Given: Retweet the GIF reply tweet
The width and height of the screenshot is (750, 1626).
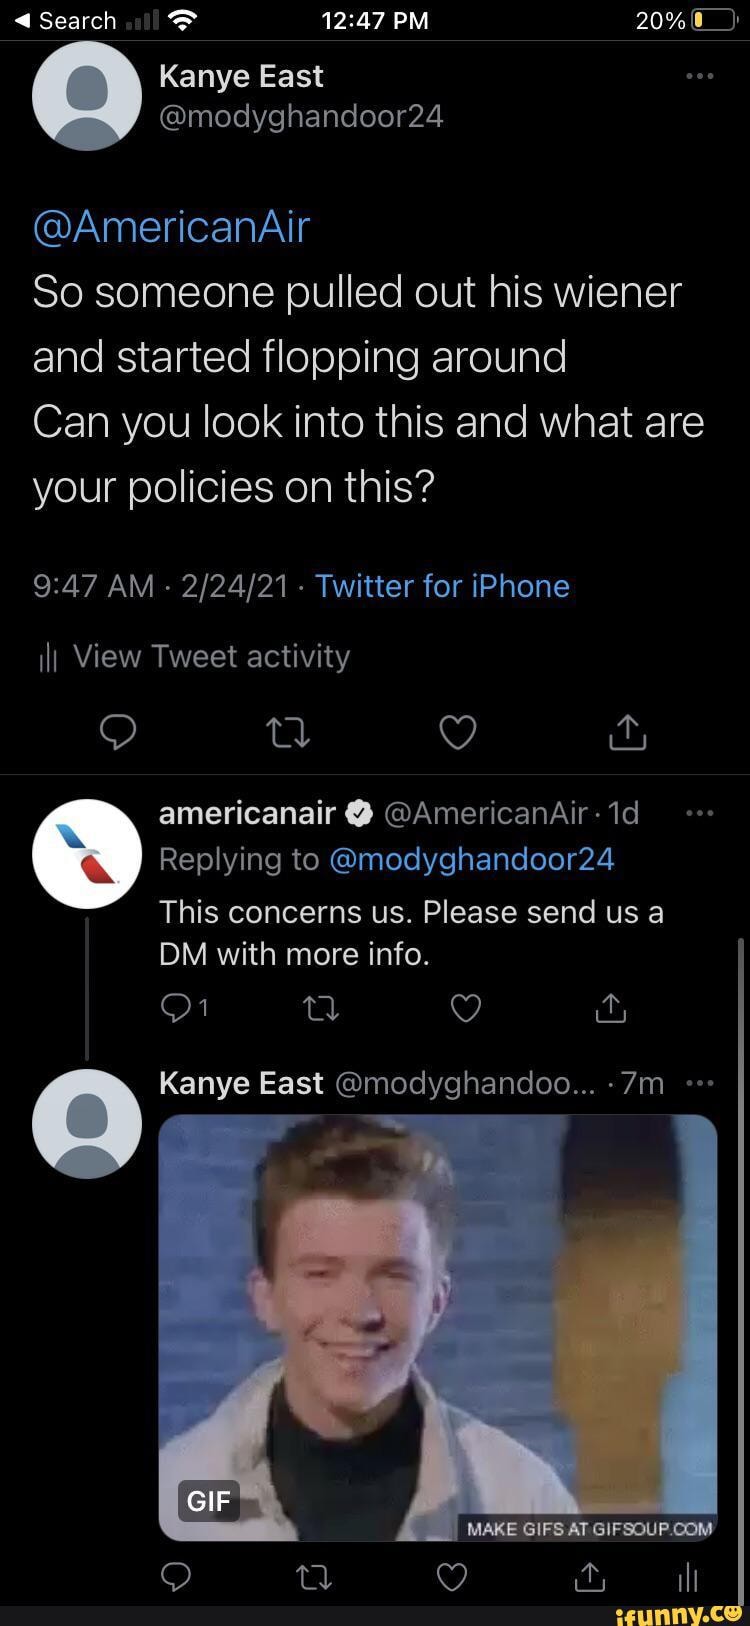Looking at the screenshot, I should 314,1578.
